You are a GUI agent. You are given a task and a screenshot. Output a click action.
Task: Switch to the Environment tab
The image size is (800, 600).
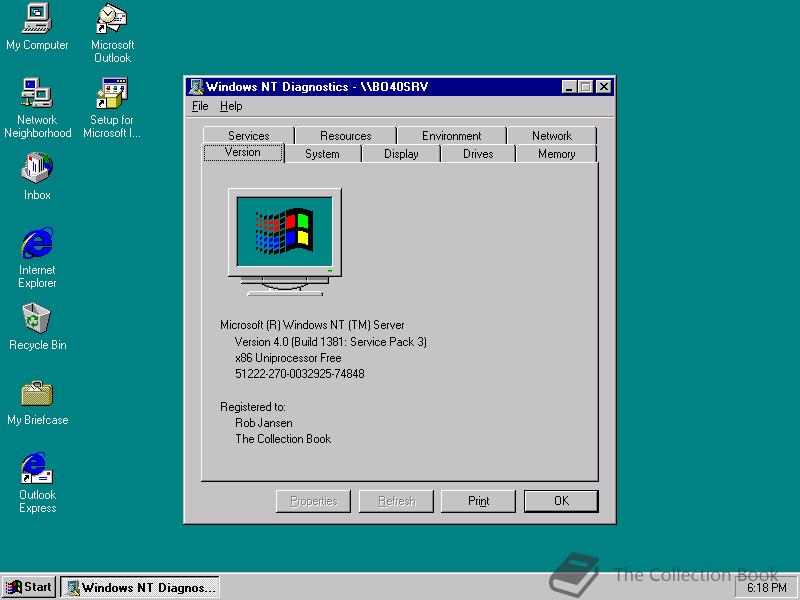pyautogui.click(x=452, y=136)
